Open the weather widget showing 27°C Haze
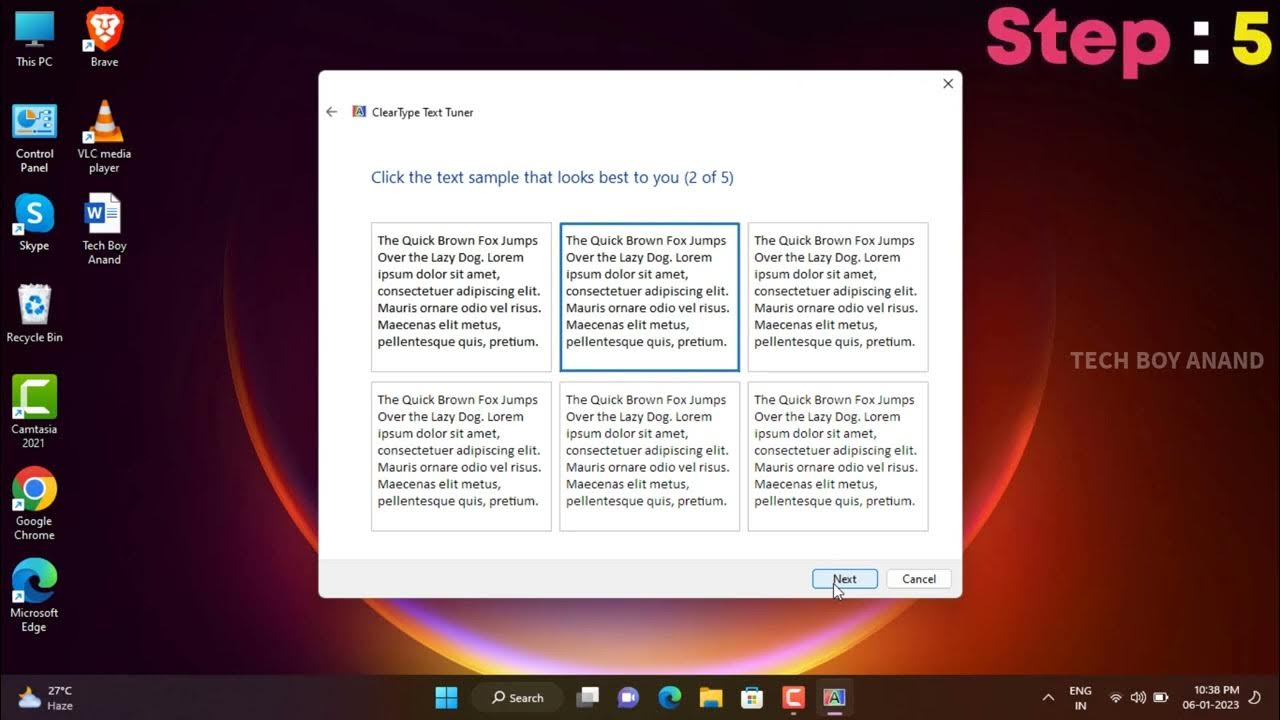The width and height of the screenshot is (1280, 720). click(46, 697)
